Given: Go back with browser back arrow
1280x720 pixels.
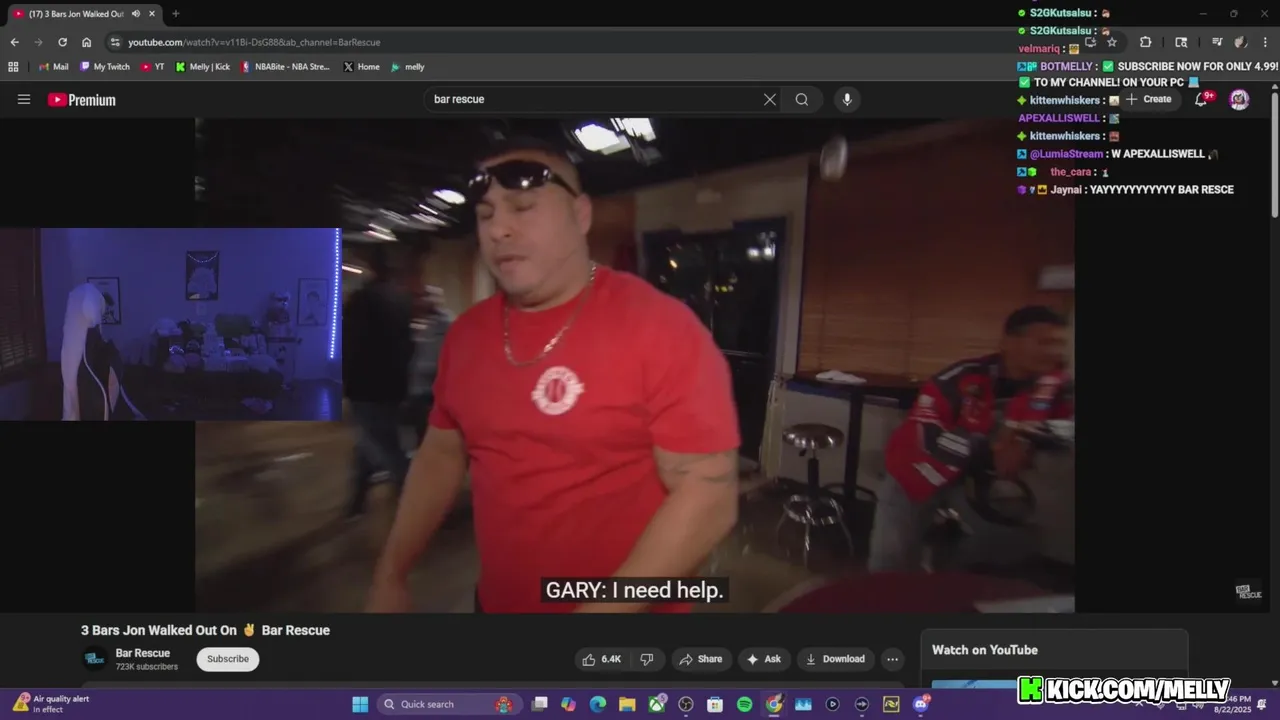Looking at the screenshot, I should point(14,42).
